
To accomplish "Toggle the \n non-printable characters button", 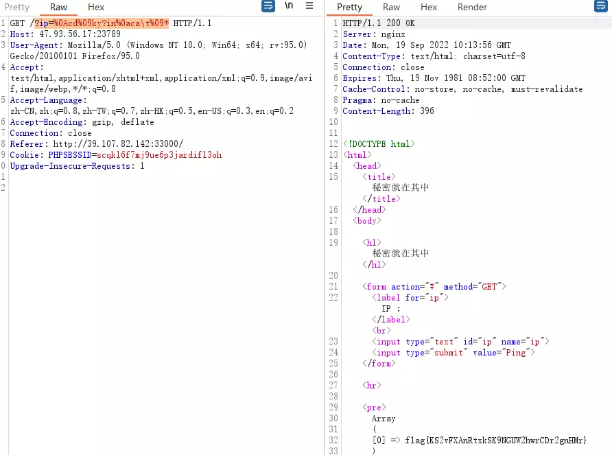I will [x=289, y=7].
